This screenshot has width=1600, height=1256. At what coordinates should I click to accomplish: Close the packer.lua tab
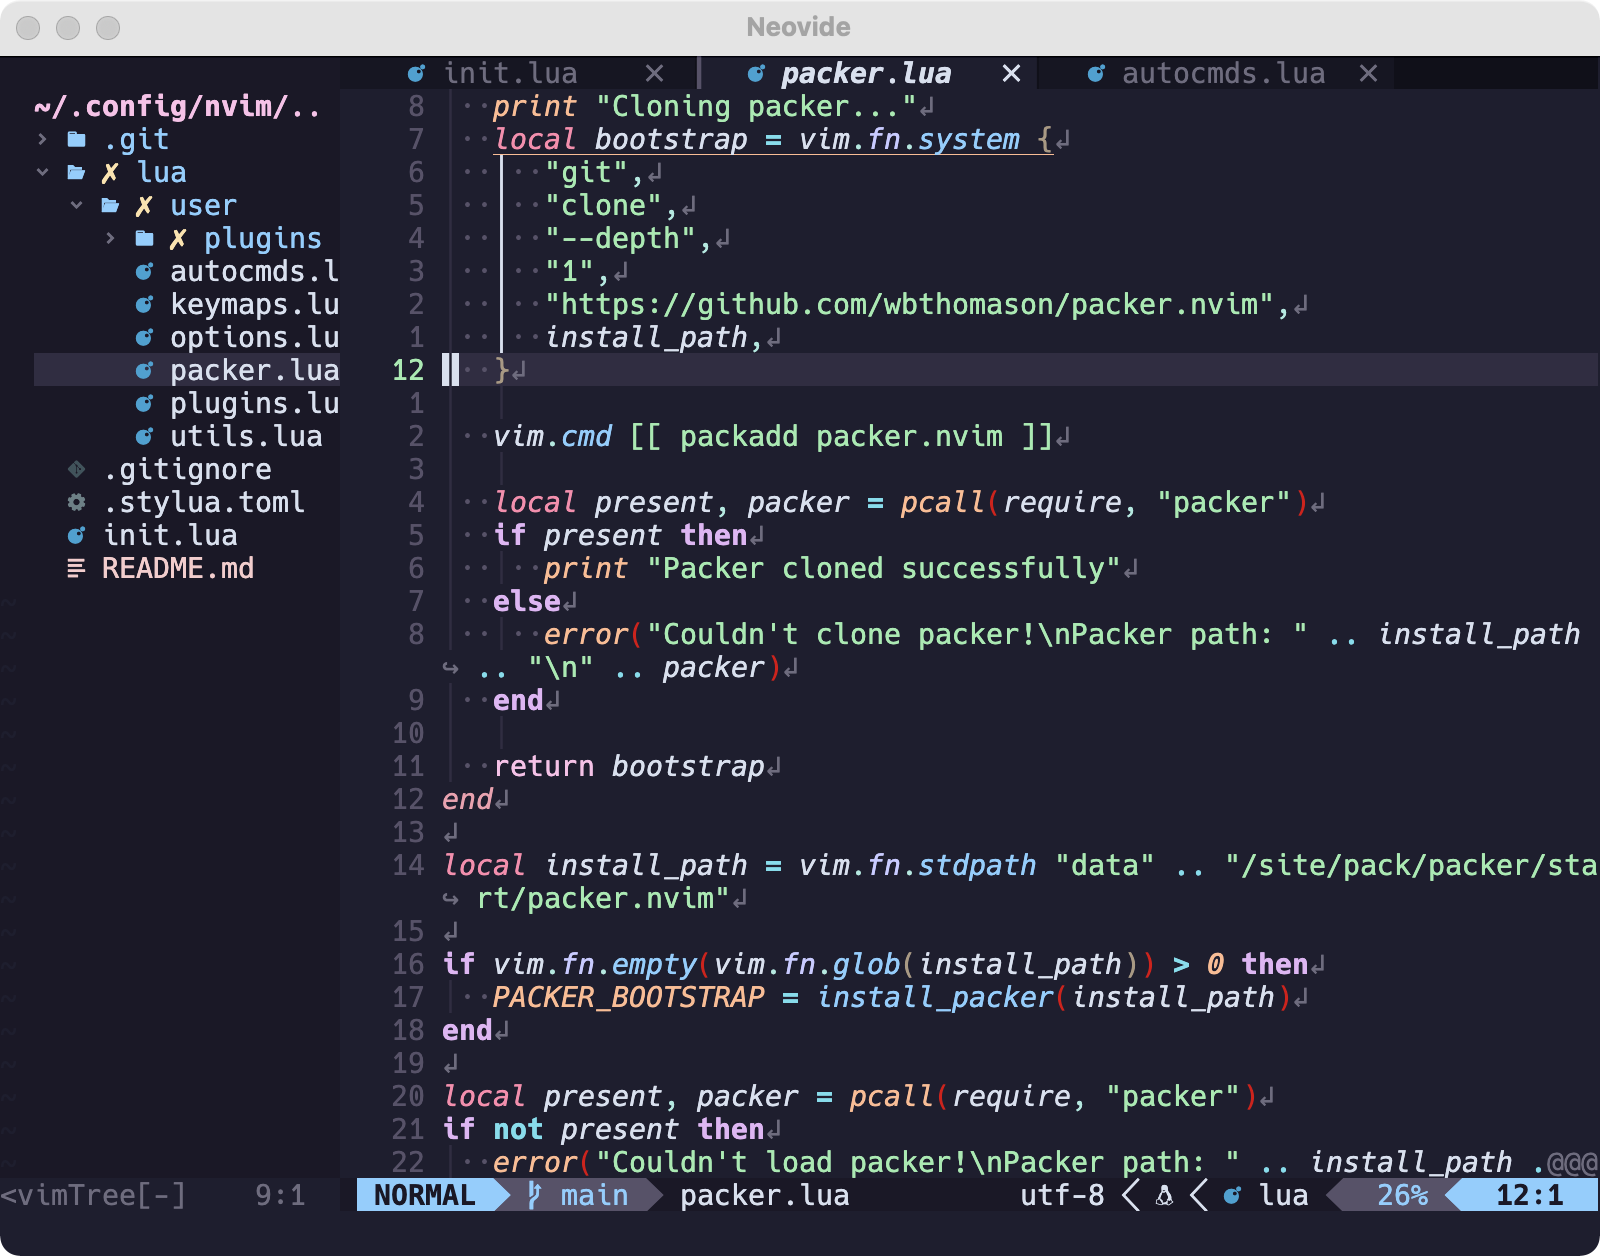[1010, 72]
